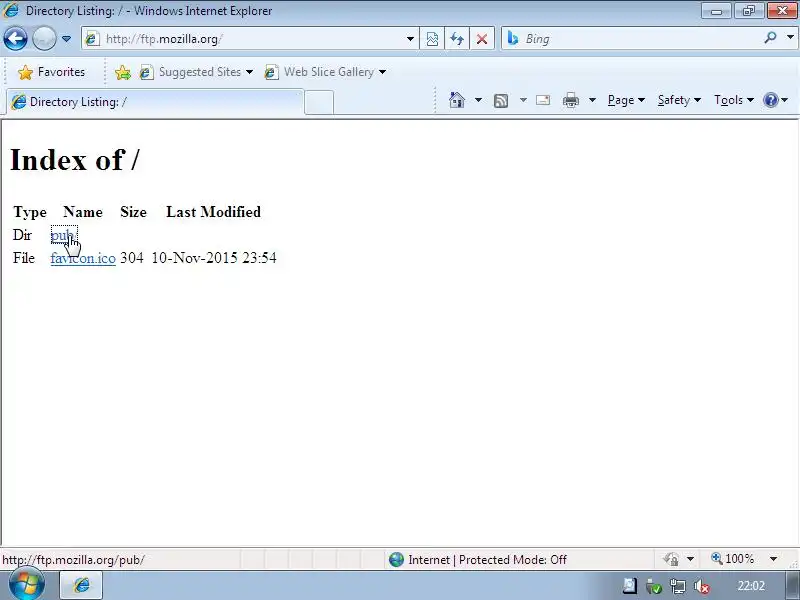Viewport: 800px width, 600px height.
Task: Open the Favorites center button
Action: [52, 72]
